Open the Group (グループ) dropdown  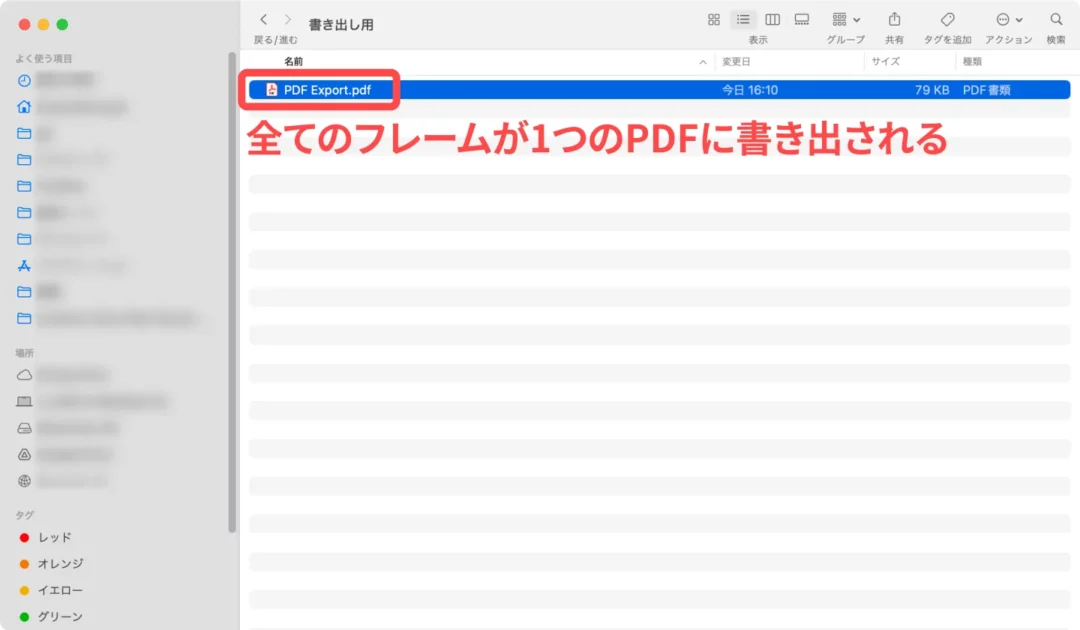click(x=845, y=20)
